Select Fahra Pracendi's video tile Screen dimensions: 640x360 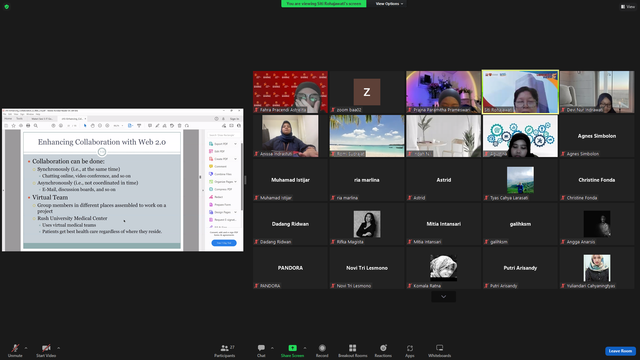(290, 92)
